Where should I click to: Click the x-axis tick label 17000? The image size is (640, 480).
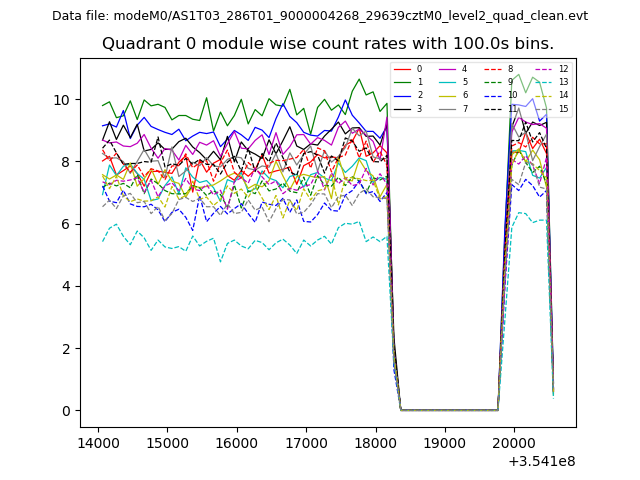[x=306, y=442]
